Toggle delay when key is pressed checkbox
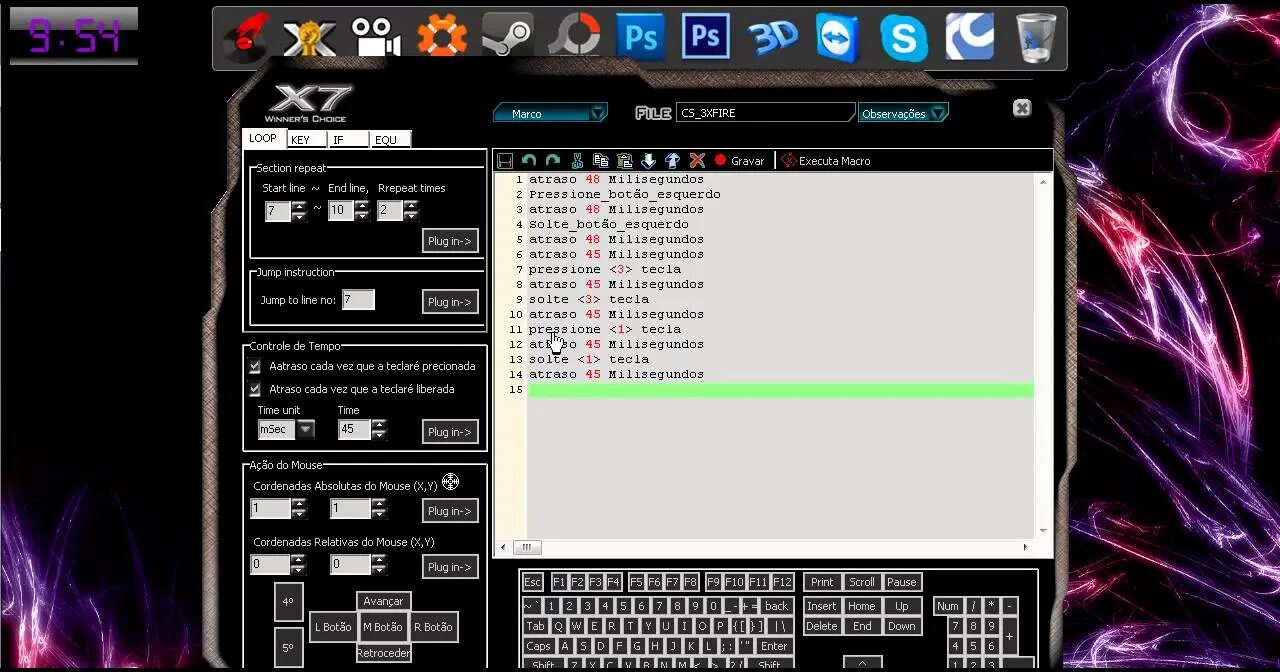The image size is (1280, 672). click(x=255, y=367)
